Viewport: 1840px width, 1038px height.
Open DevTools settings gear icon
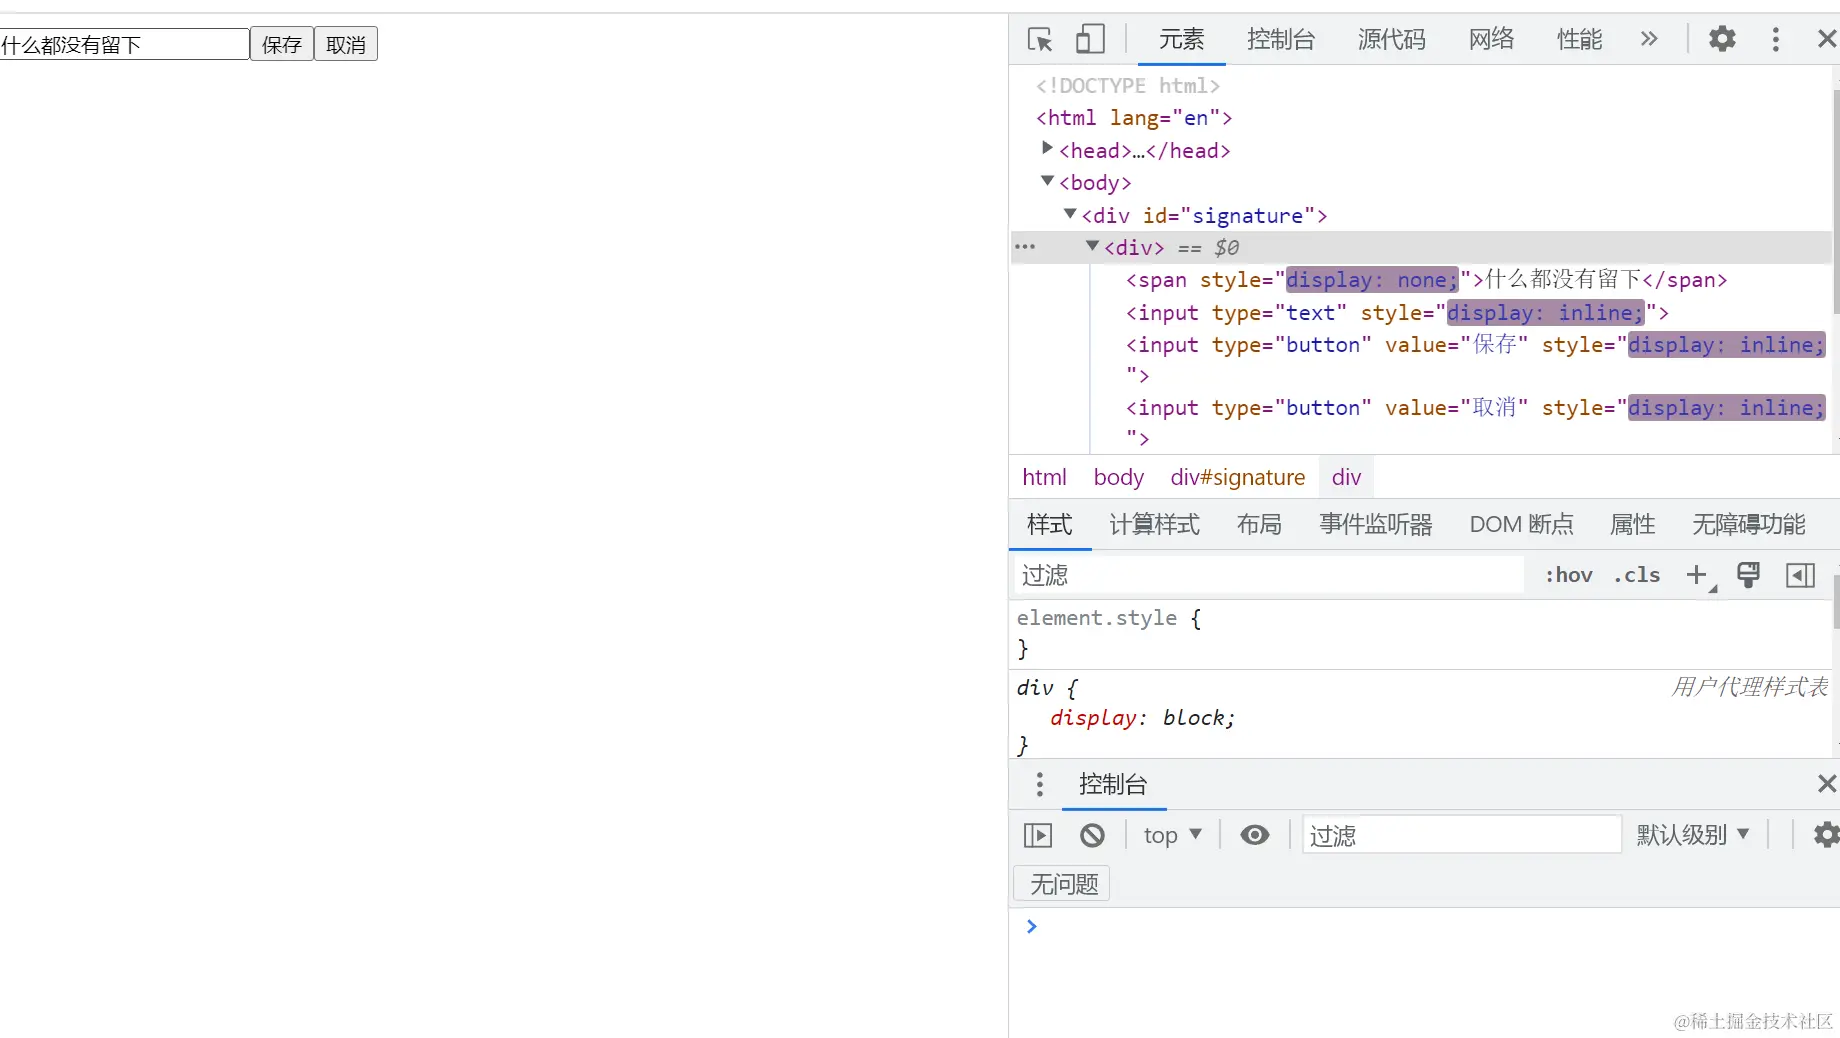tap(1722, 39)
